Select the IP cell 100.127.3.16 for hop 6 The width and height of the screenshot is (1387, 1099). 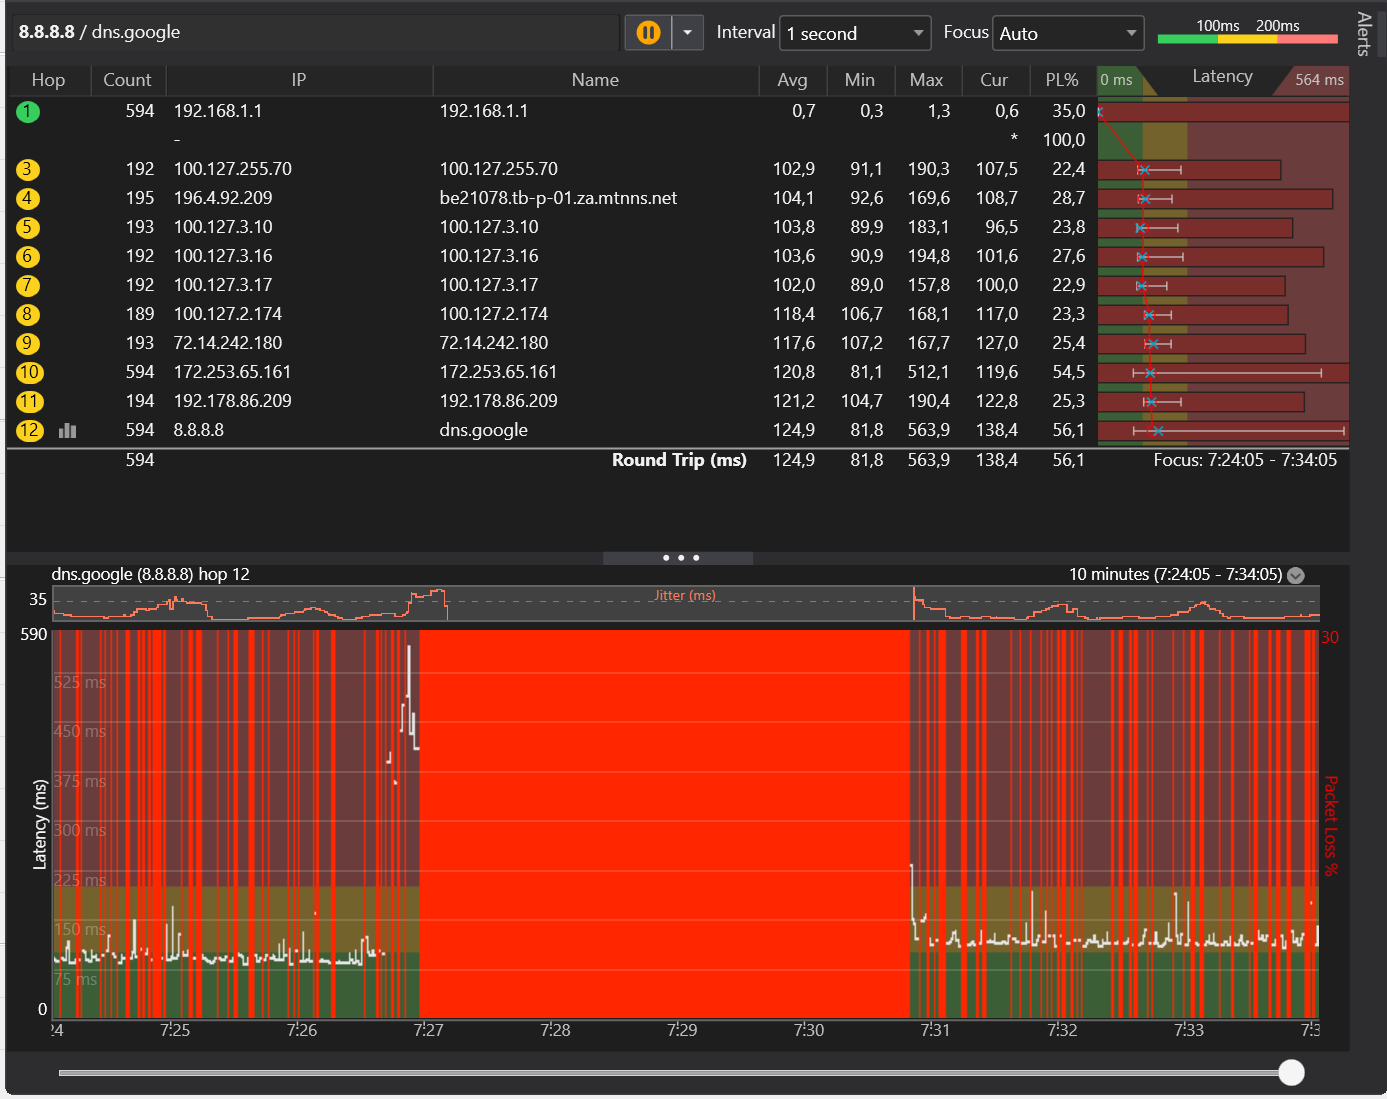(x=223, y=256)
